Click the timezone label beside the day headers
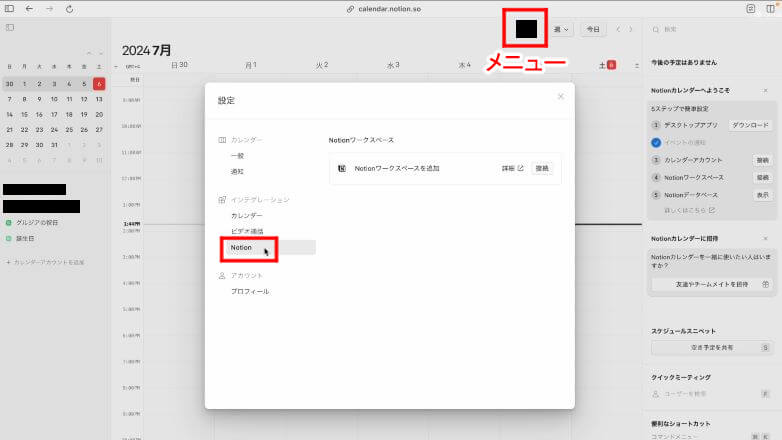 (133, 66)
